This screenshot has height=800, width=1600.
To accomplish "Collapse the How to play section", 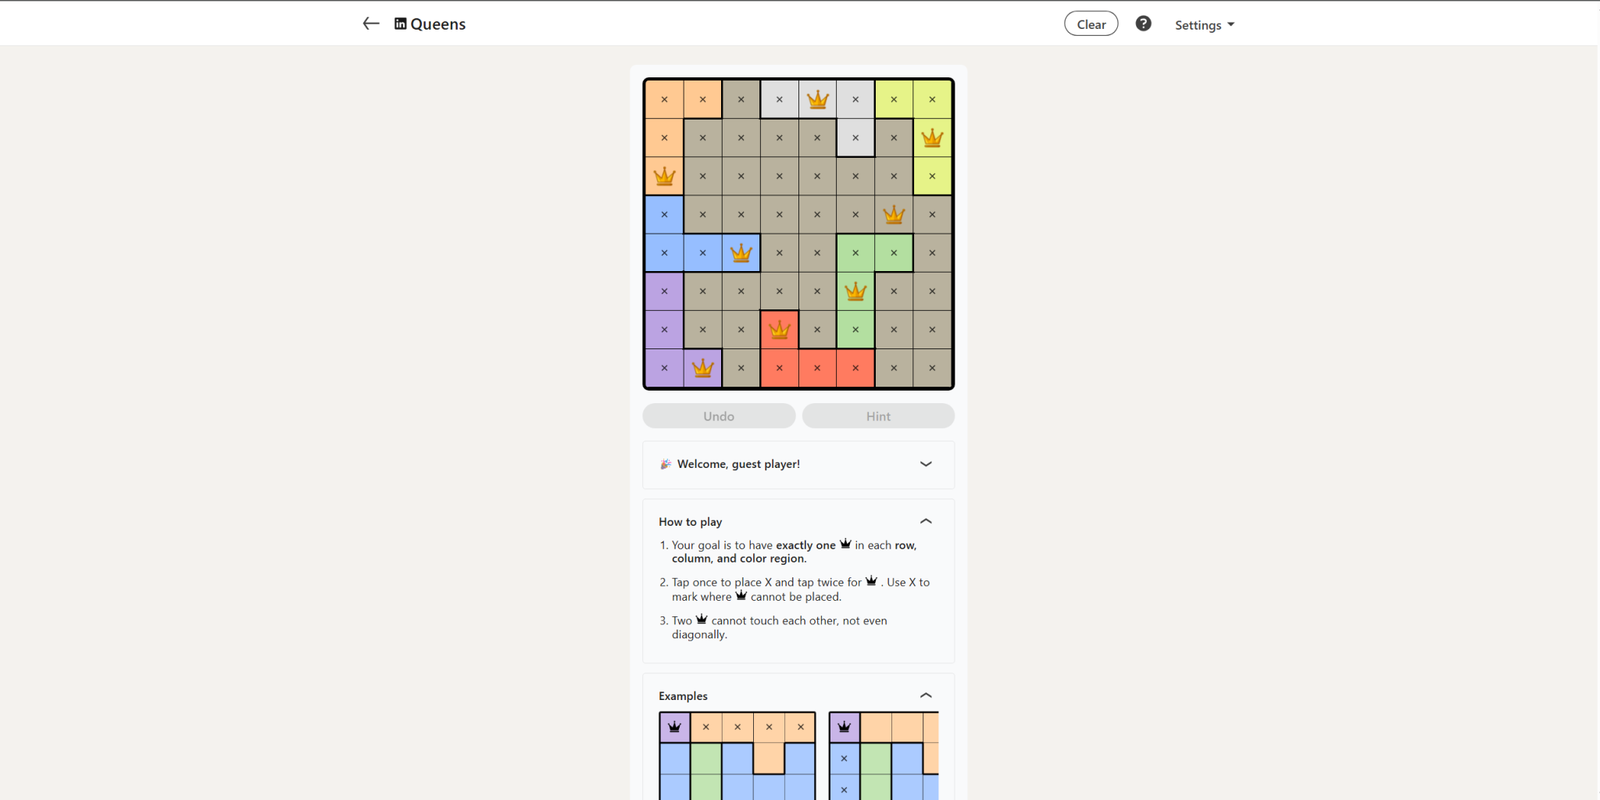I will click(926, 521).
